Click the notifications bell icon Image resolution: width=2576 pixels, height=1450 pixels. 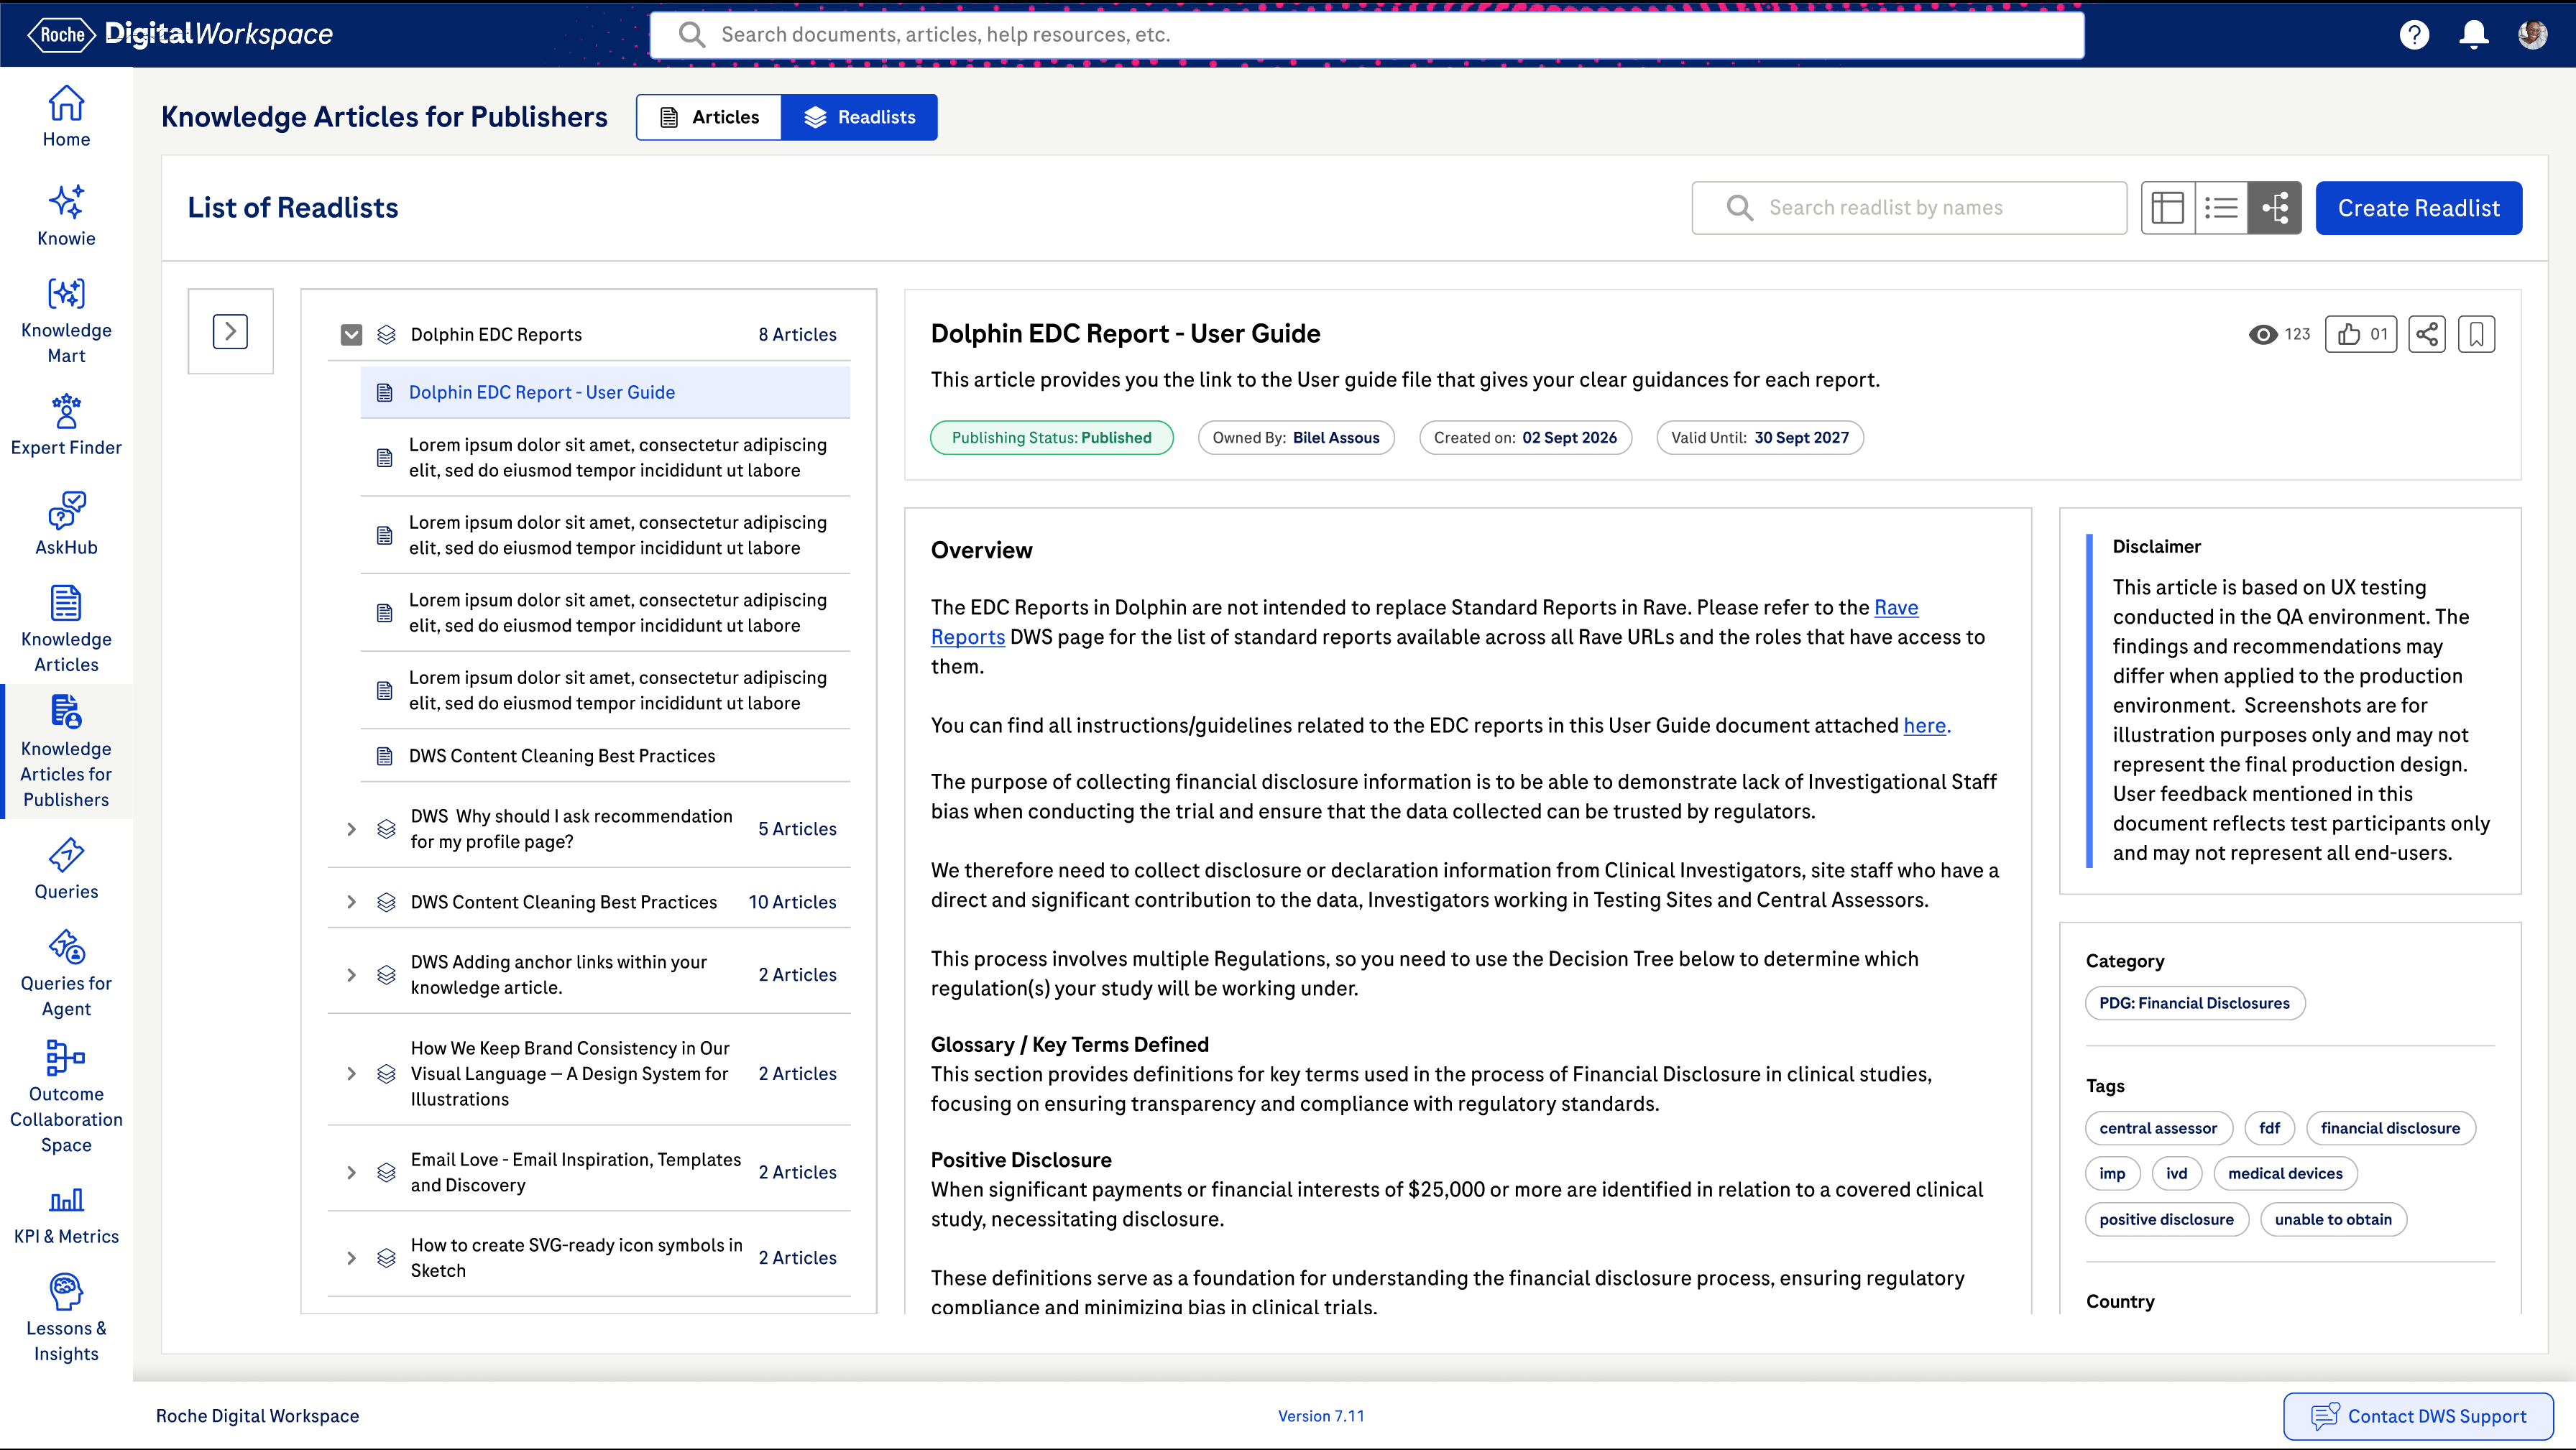[2473, 35]
